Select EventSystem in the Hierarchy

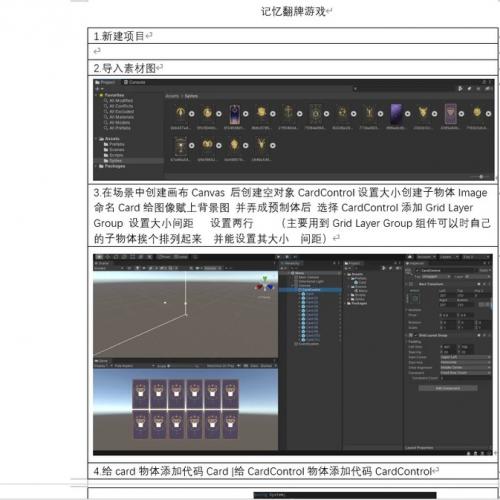[x=308, y=344]
